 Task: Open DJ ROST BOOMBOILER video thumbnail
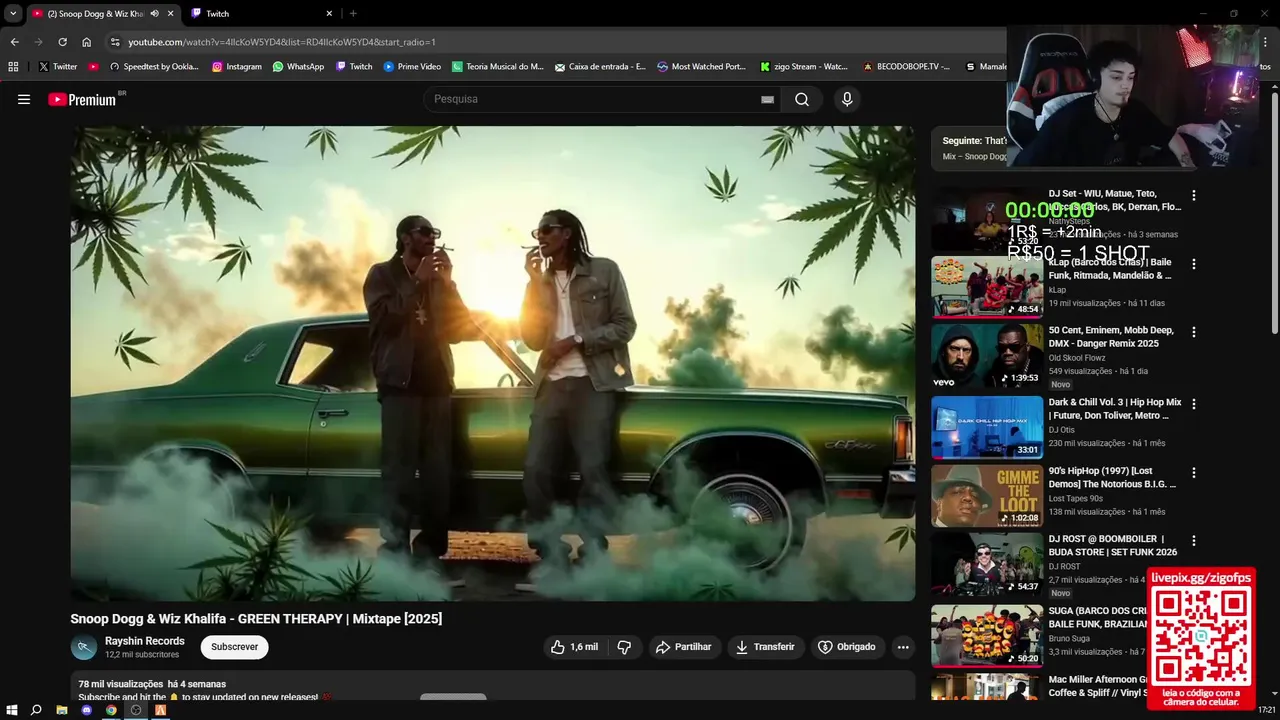pos(987,563)
